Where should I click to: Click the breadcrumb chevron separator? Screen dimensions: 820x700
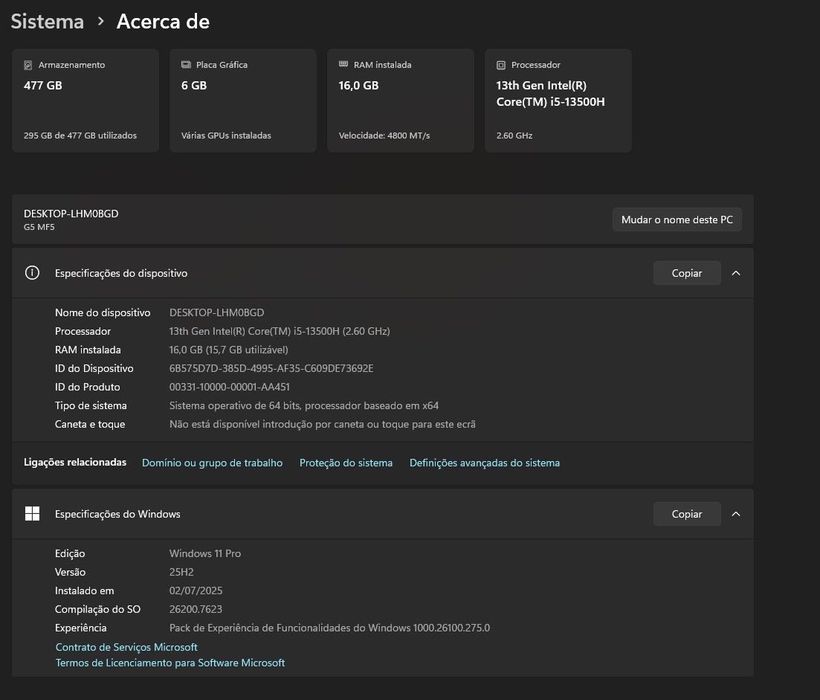point(101,21)
